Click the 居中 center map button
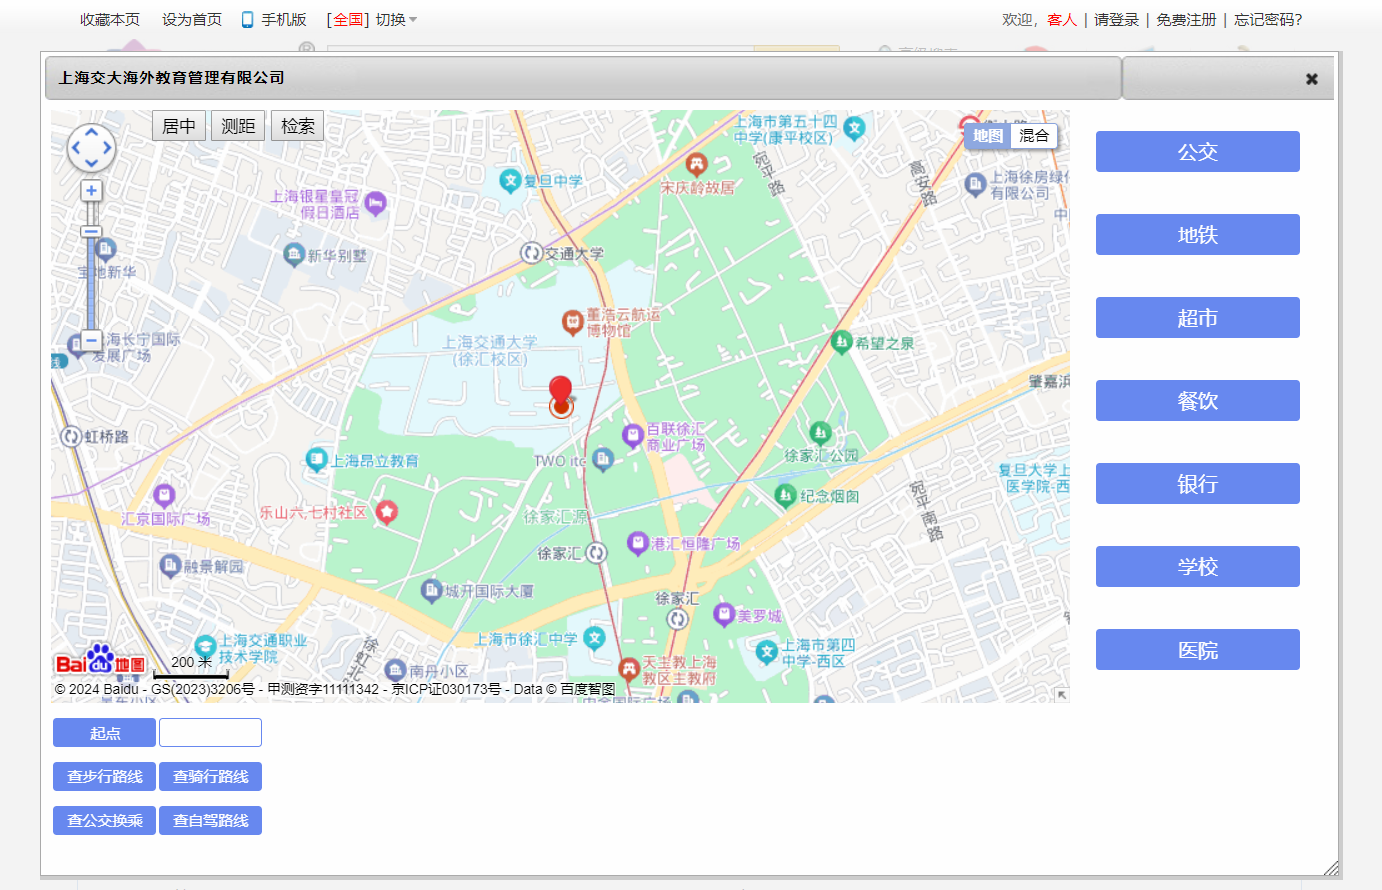Image resolution: width=1382 pixels, height=890 pixels. pos(179,126)
